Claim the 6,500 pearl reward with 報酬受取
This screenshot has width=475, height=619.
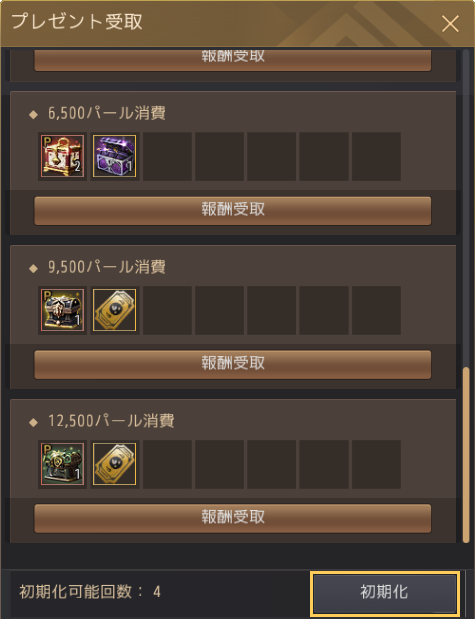click(x=233, y=210)
